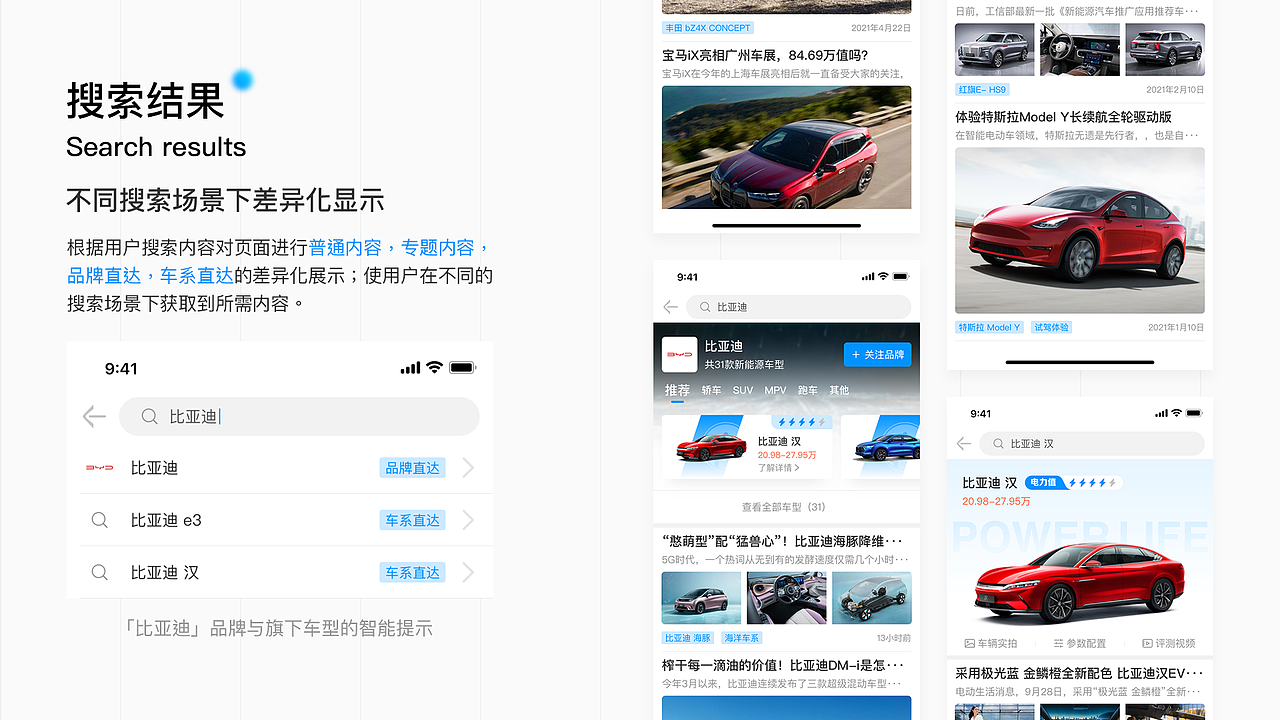Image resolution: width=1280 pixels, height=720 pixels.
Task: Click the blue car card beside 比亚迪 汉
Action: click(880, 448)
